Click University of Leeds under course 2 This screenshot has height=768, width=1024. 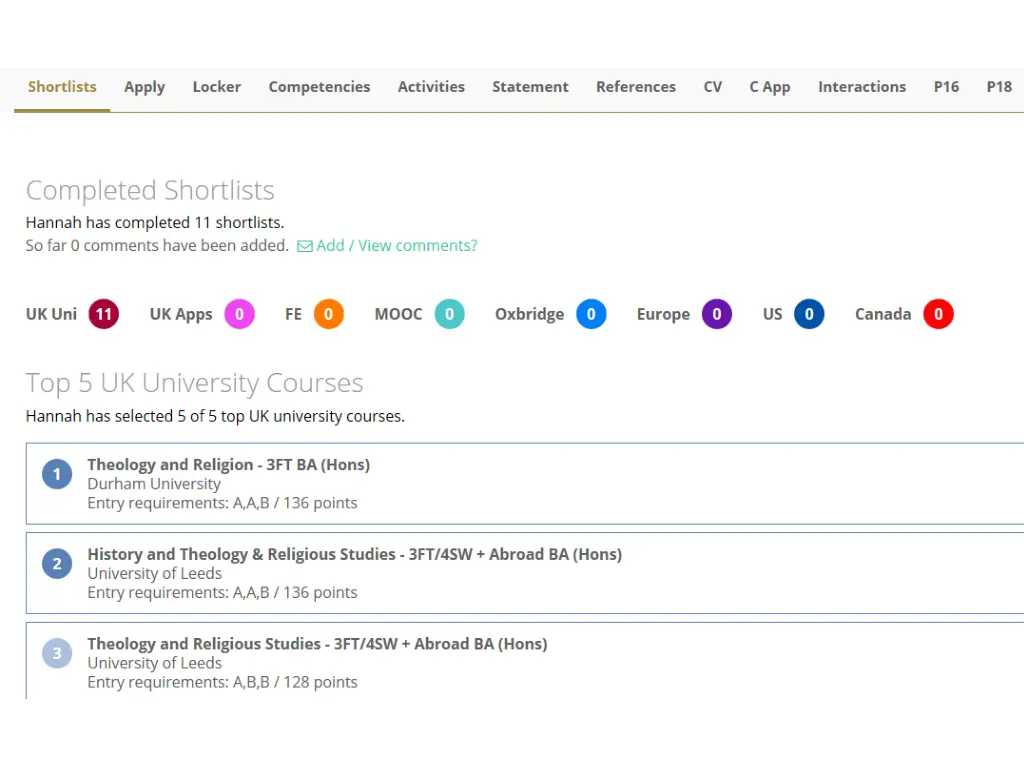155,573
